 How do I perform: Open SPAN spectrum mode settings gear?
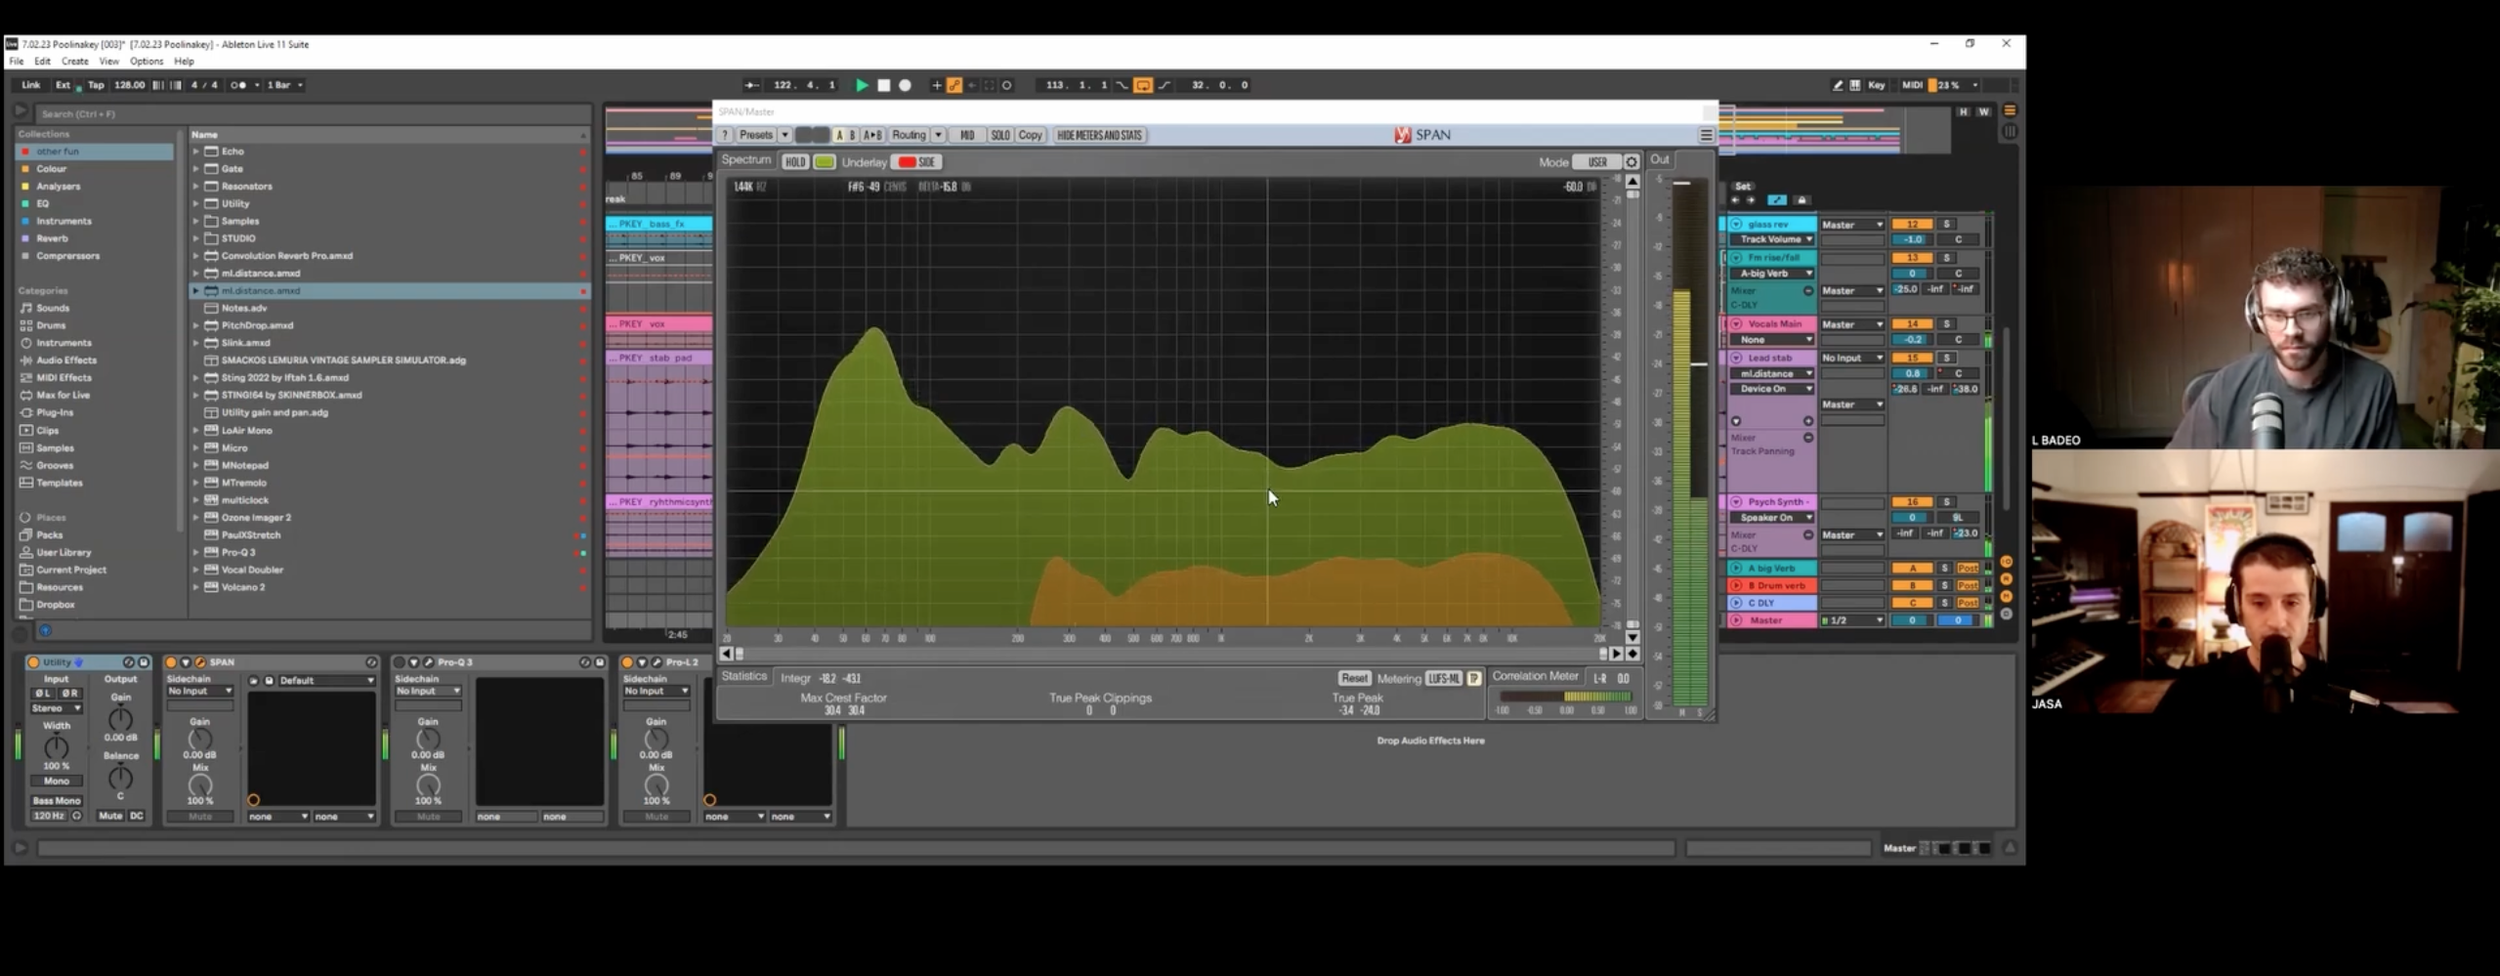point(1631,162)
